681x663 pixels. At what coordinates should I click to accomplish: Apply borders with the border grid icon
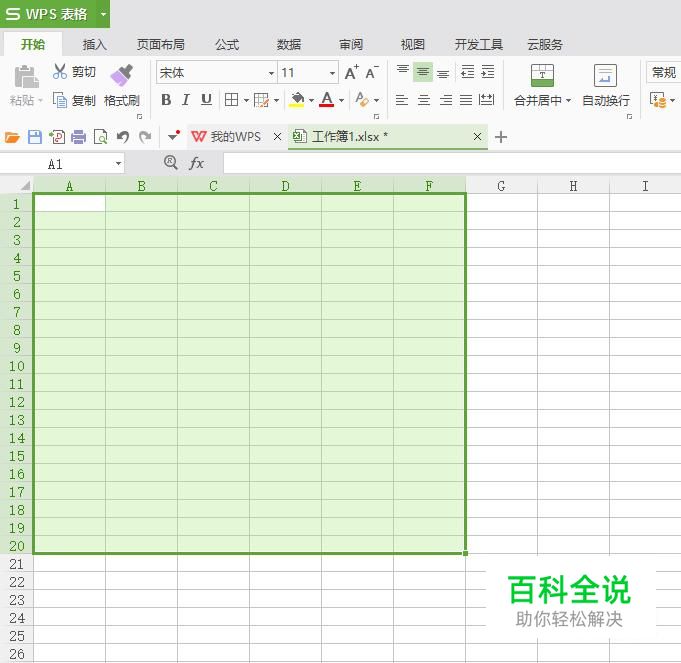pos(231,100)
